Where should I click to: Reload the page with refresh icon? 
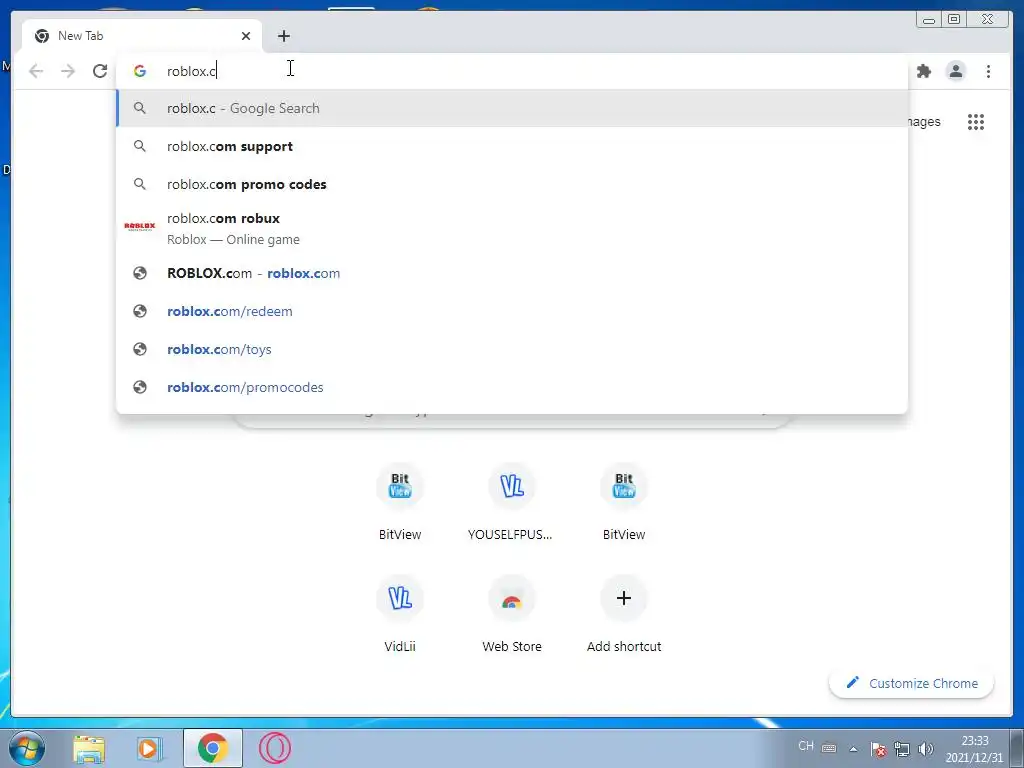[100, 71]
